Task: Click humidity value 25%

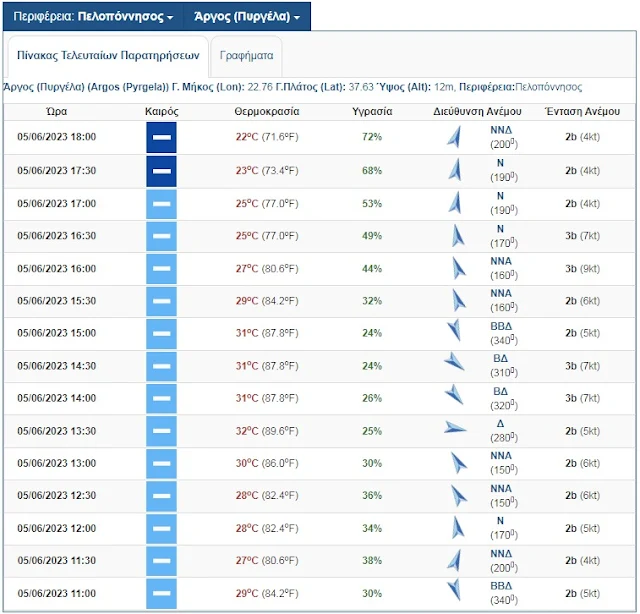Action: pos(372,431)
